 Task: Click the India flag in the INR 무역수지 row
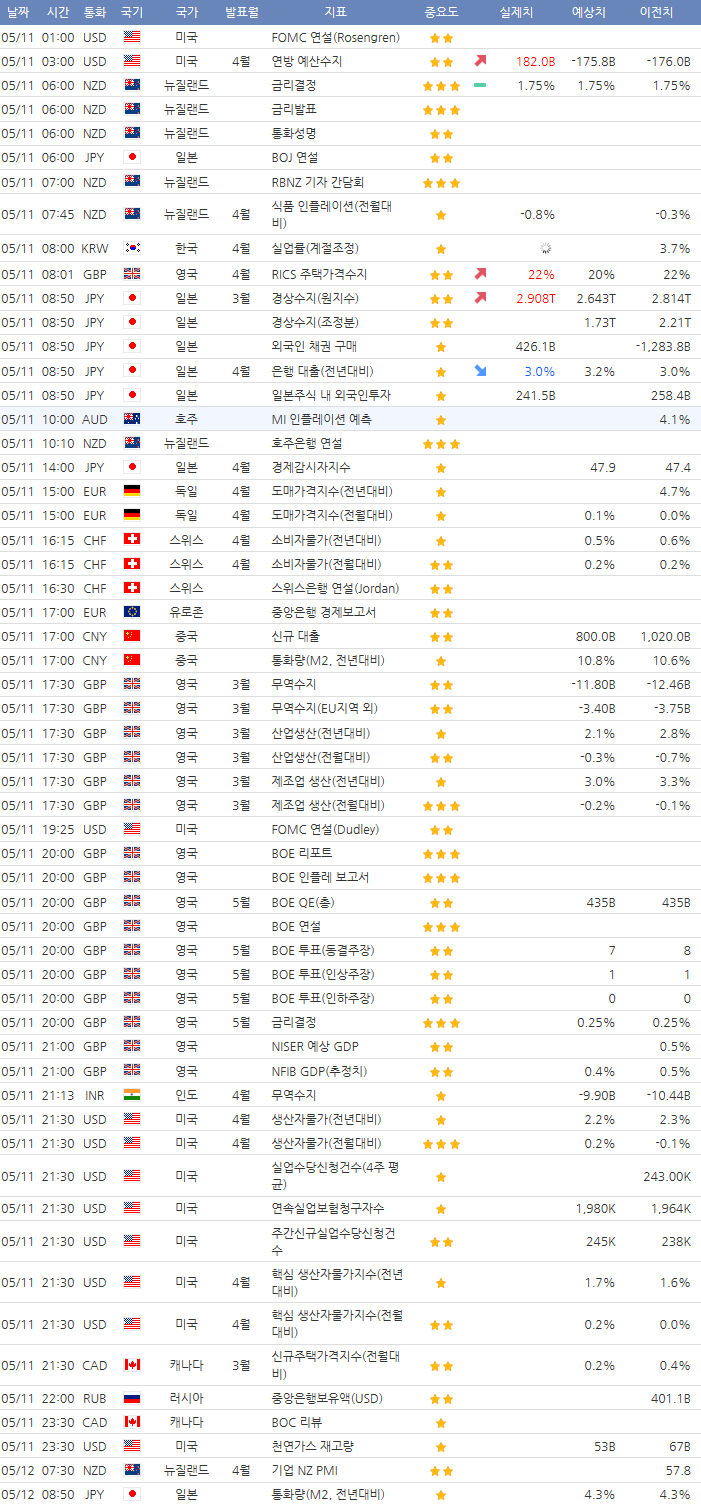pos(132,1095)
